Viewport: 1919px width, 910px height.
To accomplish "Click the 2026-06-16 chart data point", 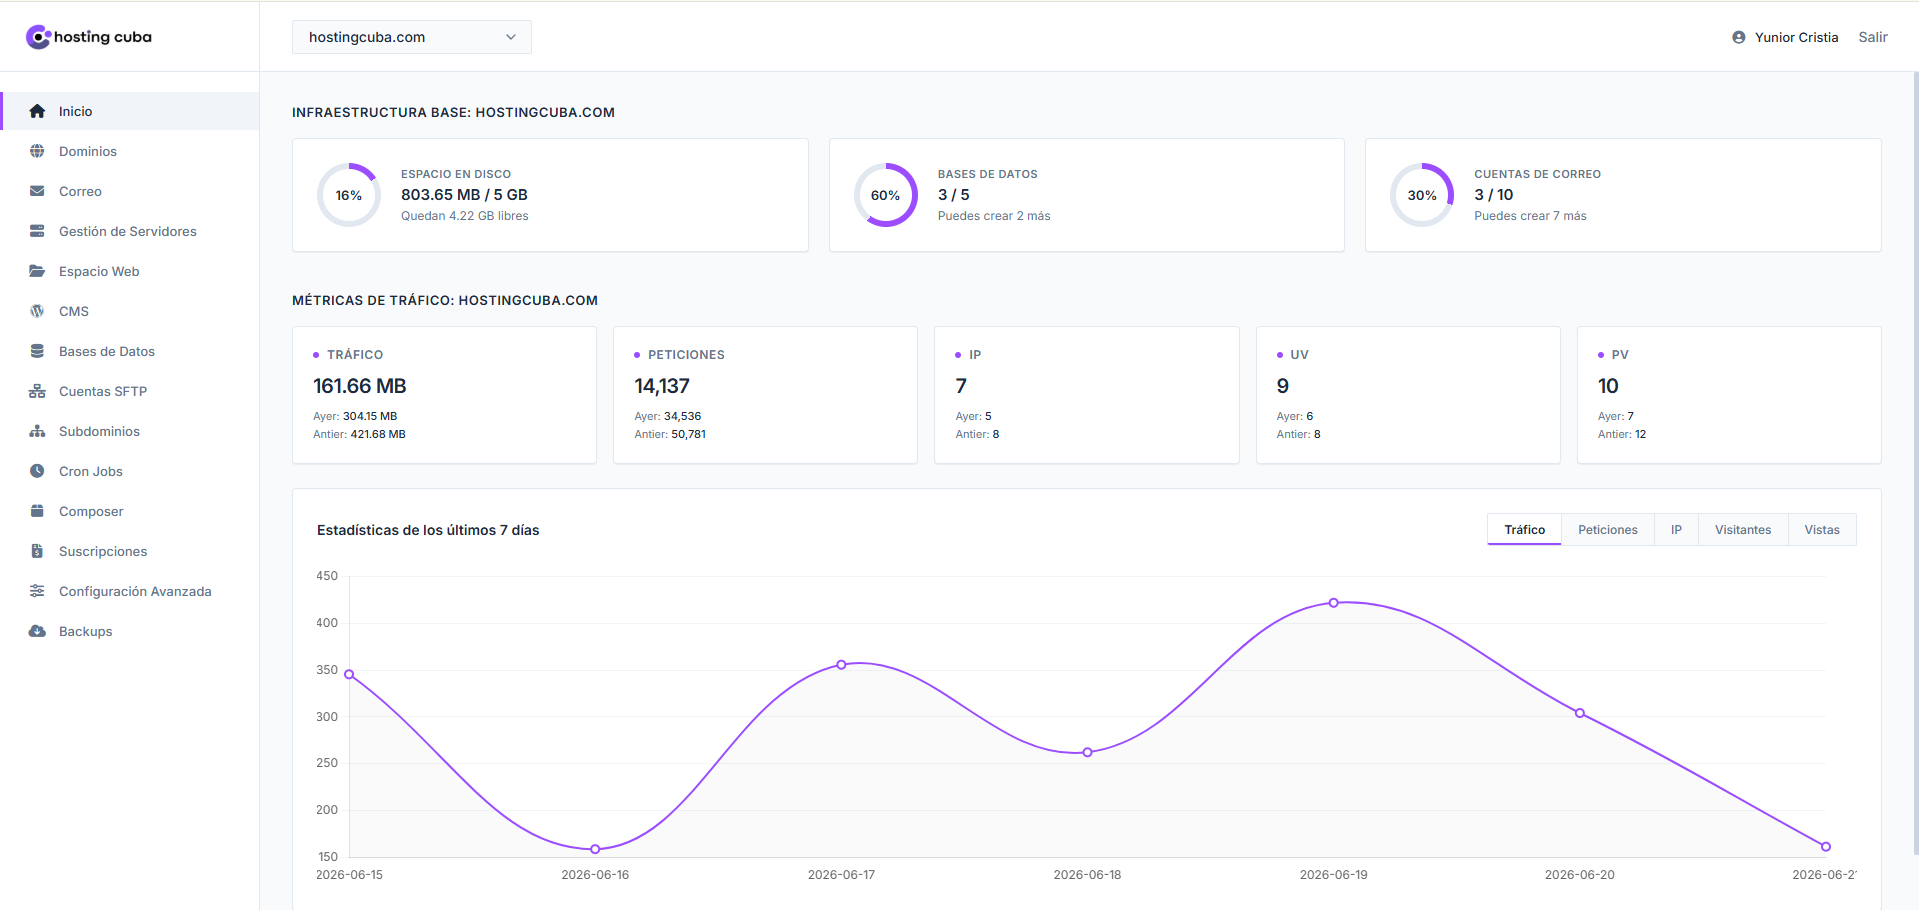I will pos(595,849).
